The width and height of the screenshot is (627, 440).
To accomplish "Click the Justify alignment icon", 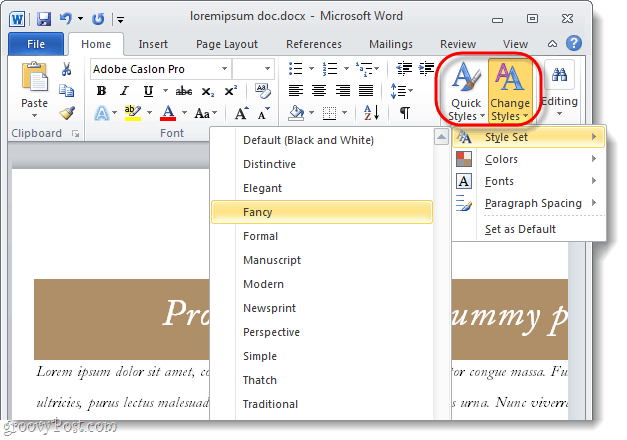I will click(366, 91).
